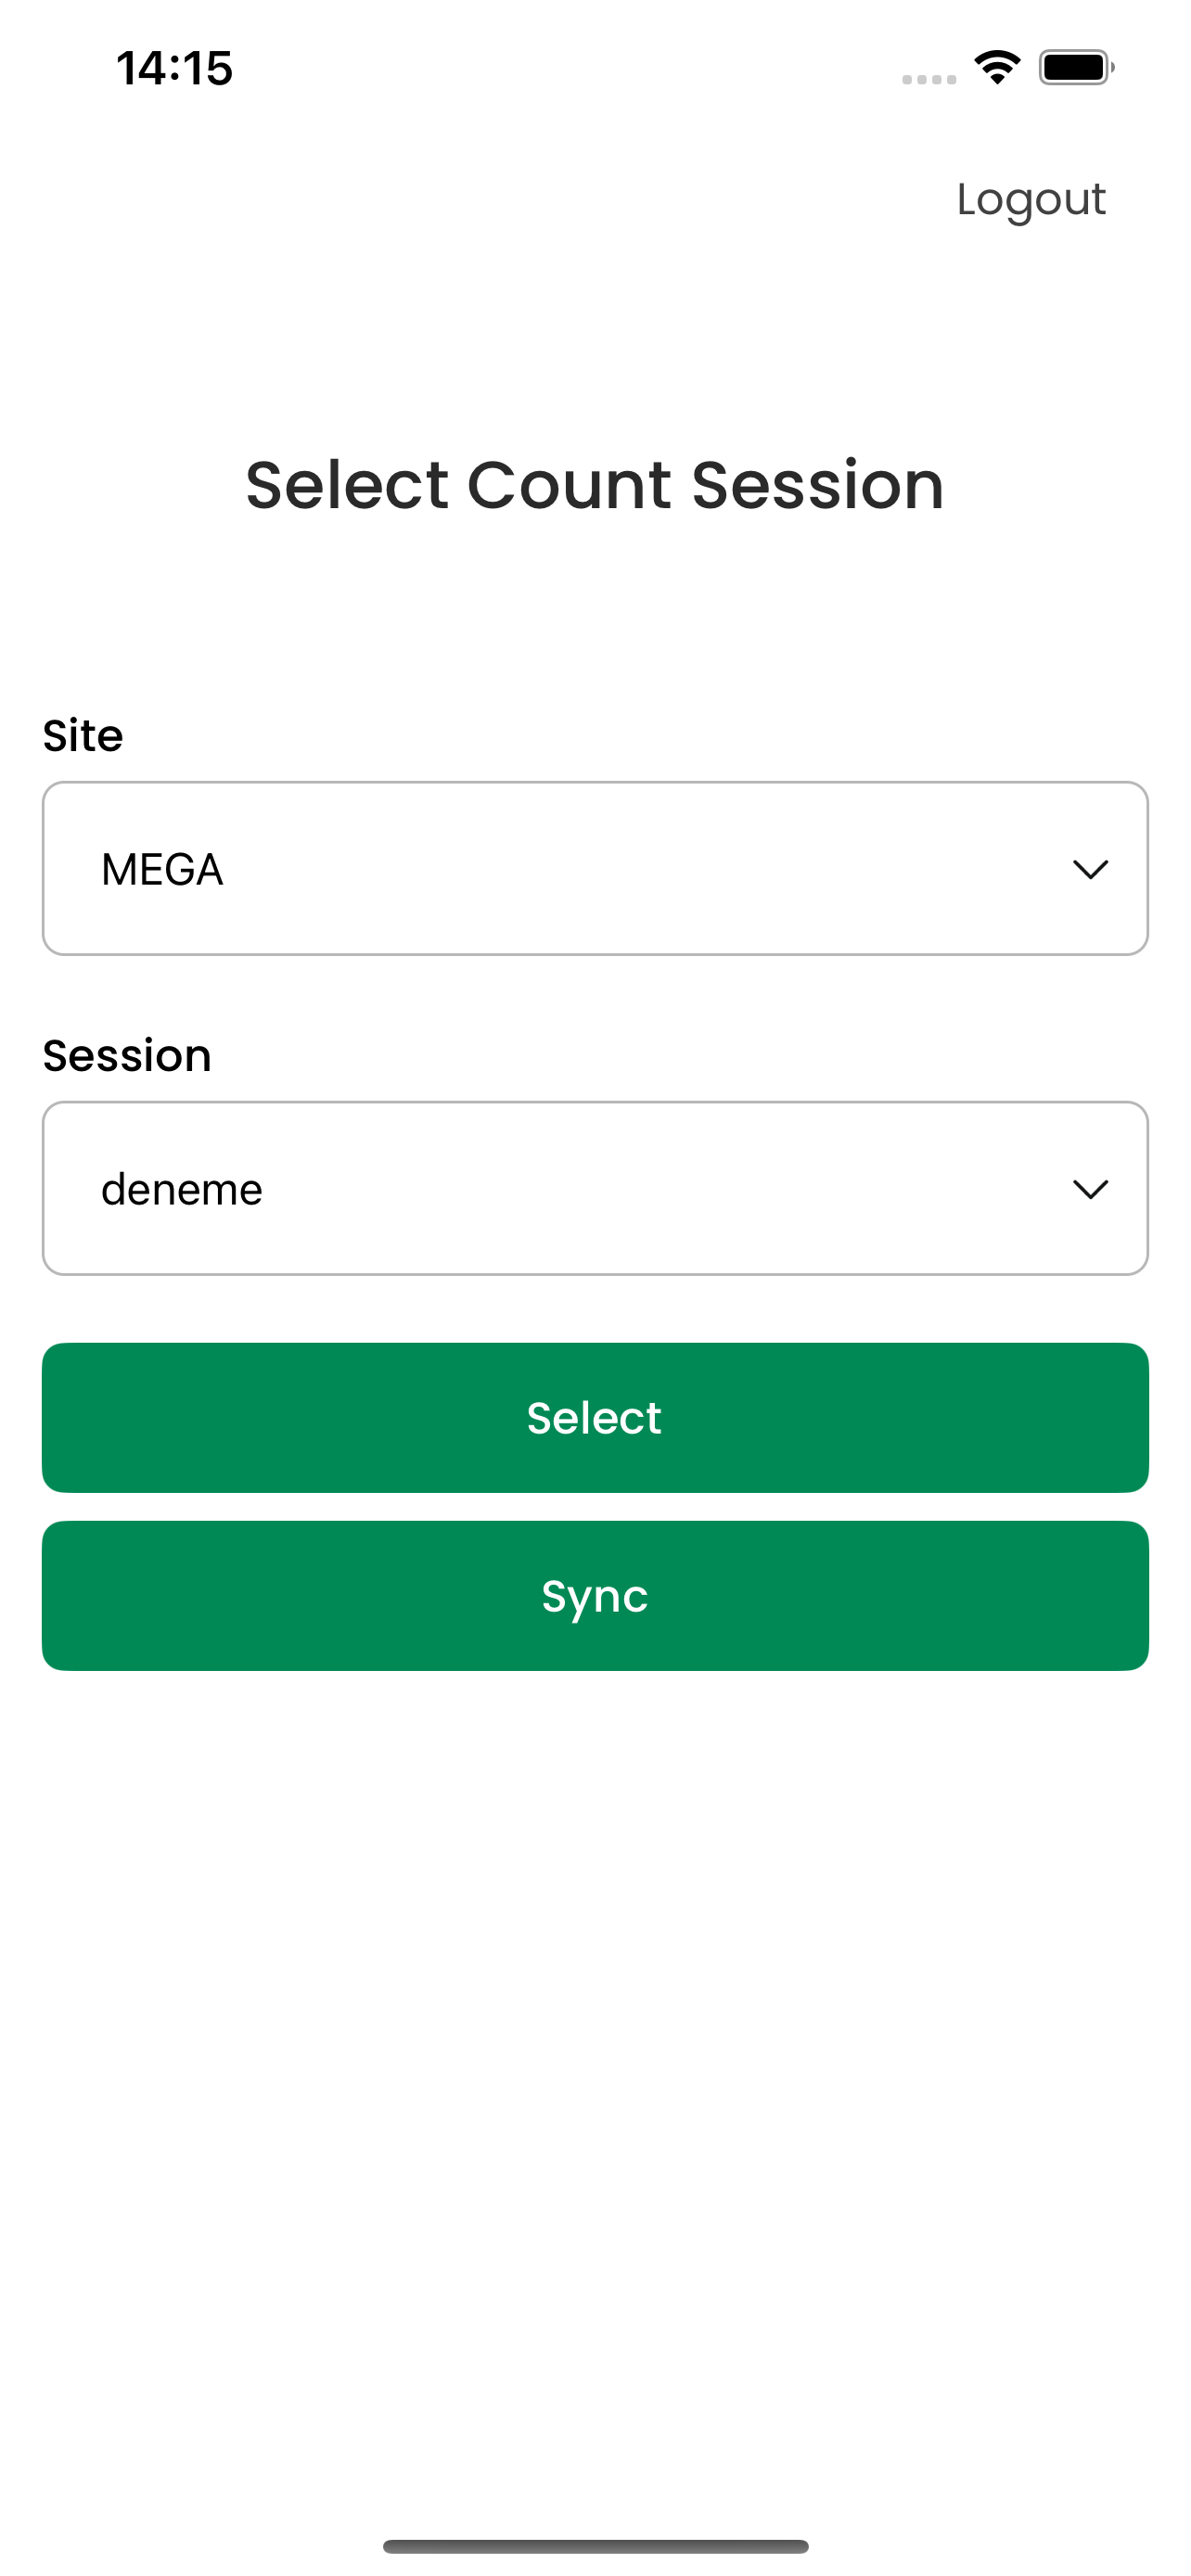Tap the home indicator bar at bottom

point(595,2546)
